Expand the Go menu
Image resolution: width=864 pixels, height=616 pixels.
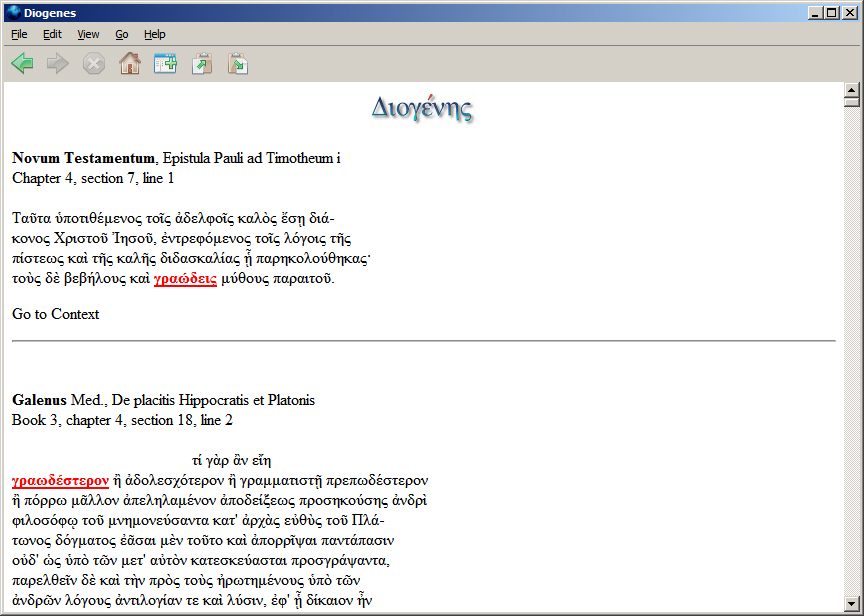coord(122,34)
